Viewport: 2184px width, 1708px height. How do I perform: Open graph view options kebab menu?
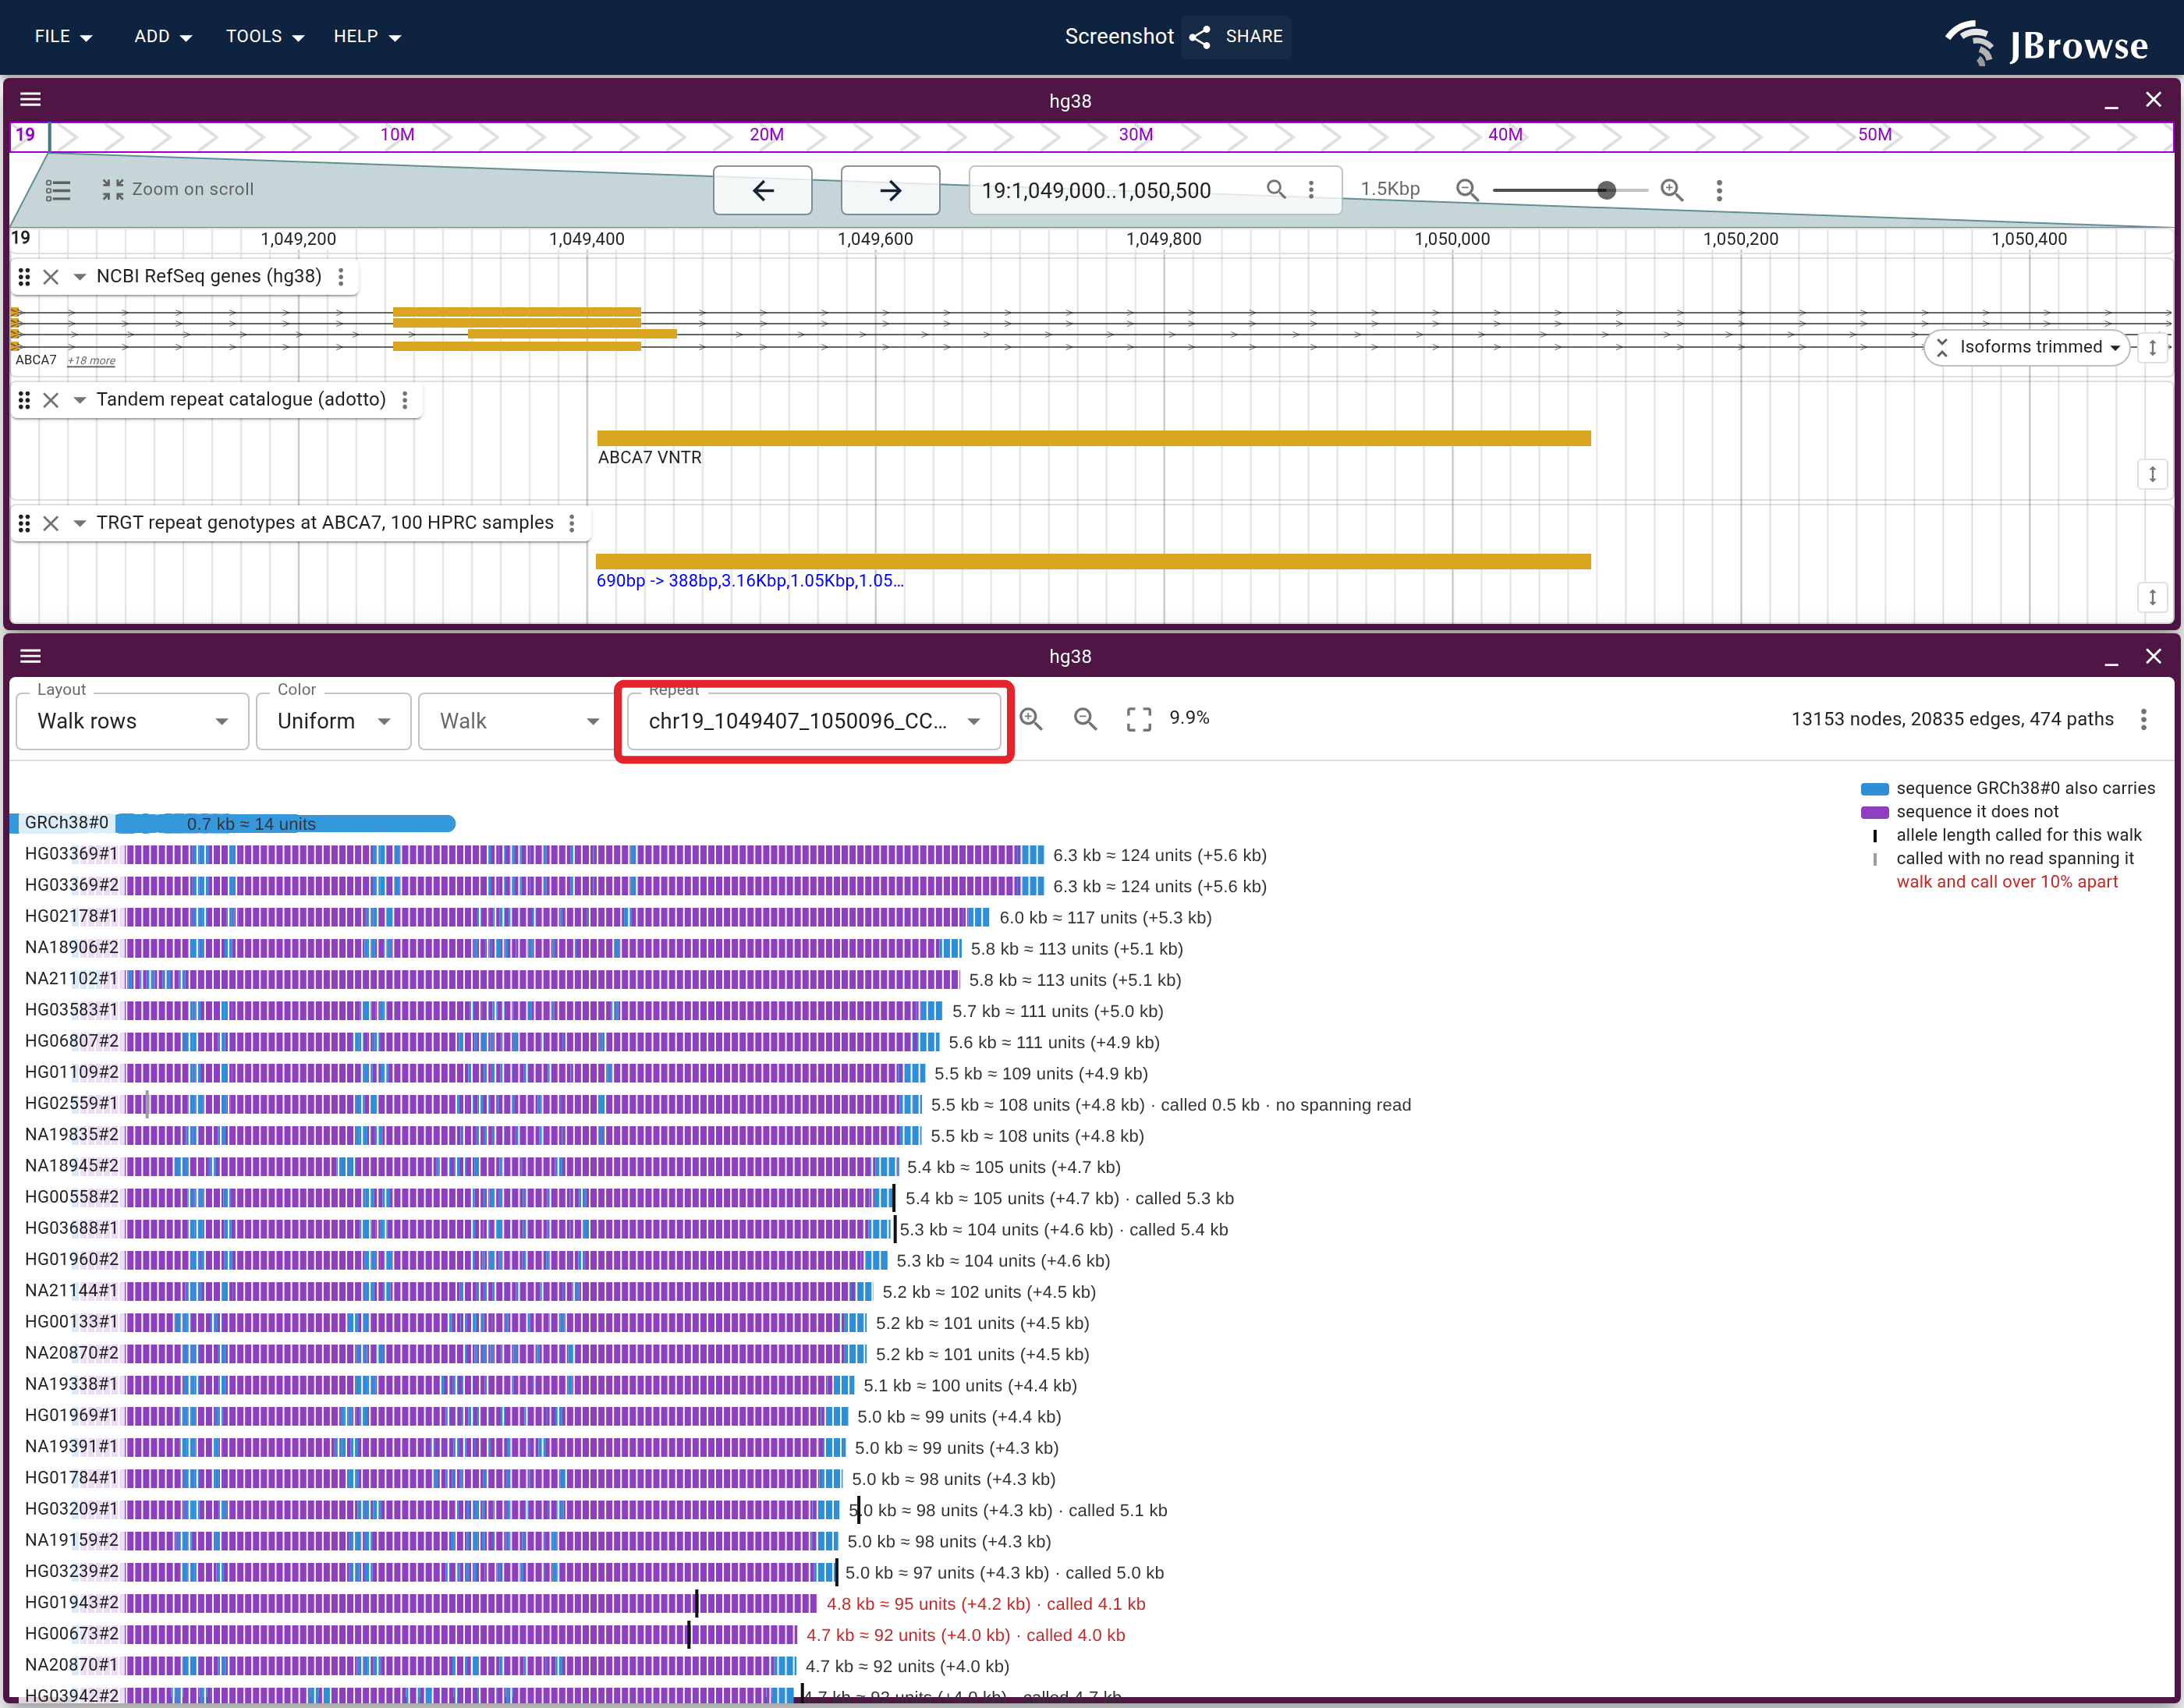2143,719
